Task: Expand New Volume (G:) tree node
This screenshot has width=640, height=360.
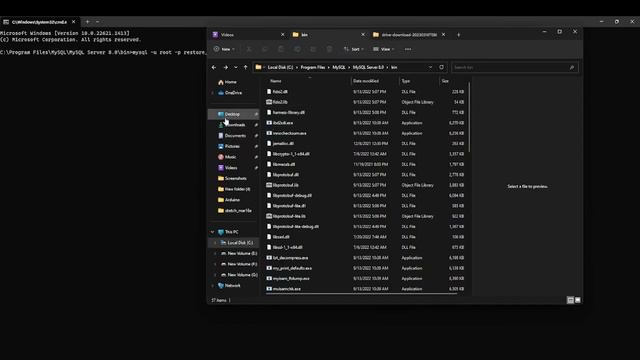Action: click(x=215, y=275)
